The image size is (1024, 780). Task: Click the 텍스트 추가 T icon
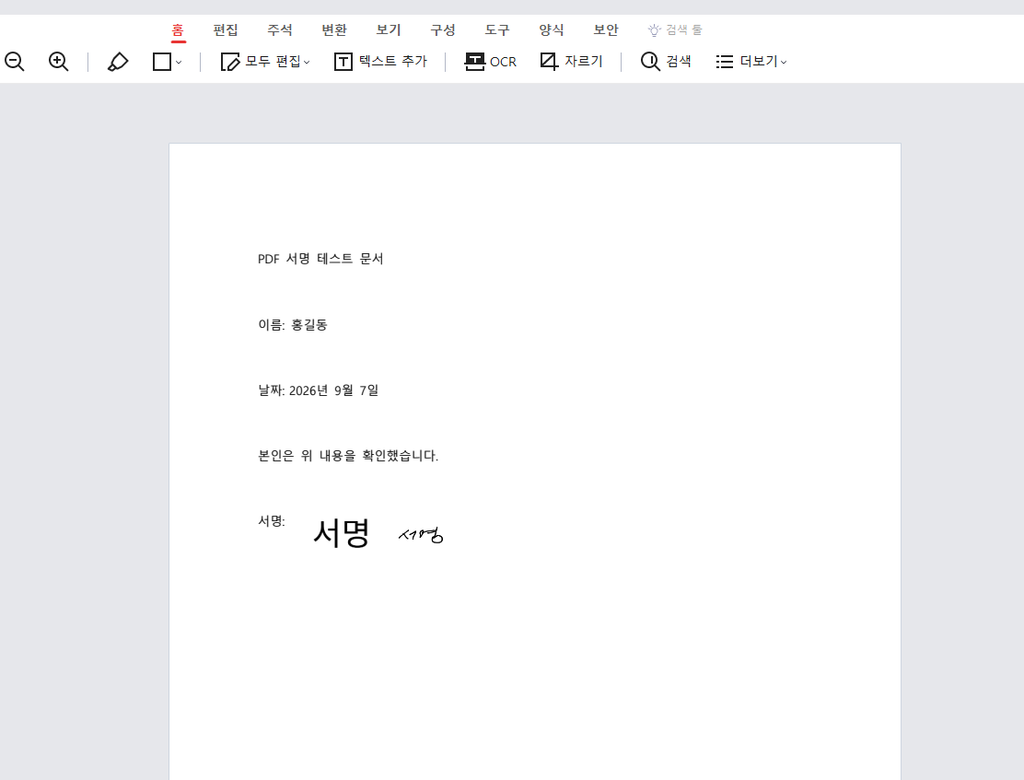point(343,61)
